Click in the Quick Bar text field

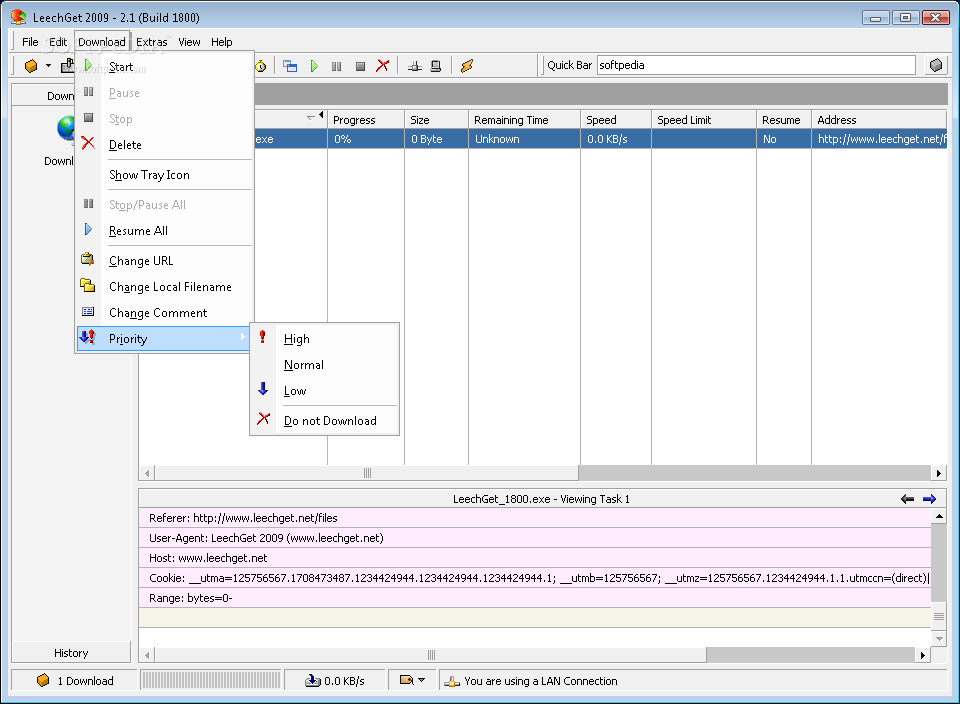pos(756,65)
